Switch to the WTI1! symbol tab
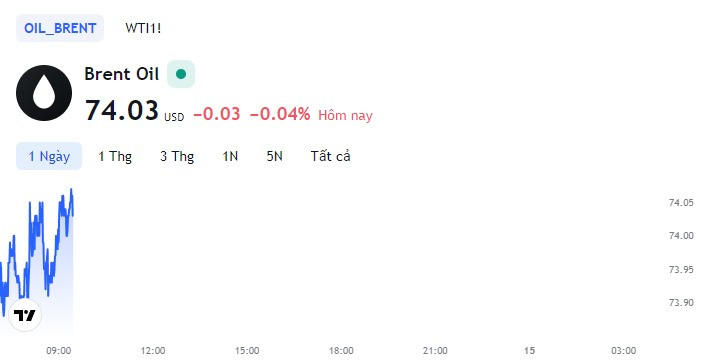Image resolution: width=702 pixels, height=361 pixels. pos(143,28)
